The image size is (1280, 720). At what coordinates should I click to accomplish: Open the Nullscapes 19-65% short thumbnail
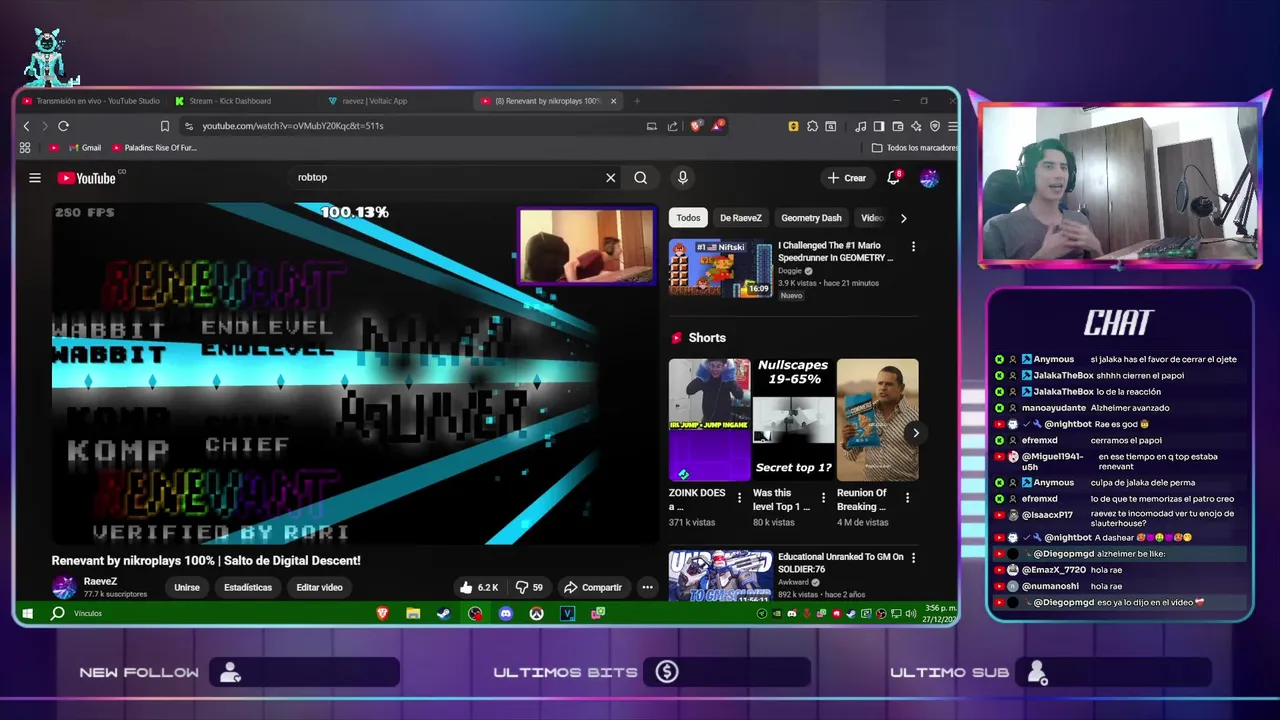(793, 420)
